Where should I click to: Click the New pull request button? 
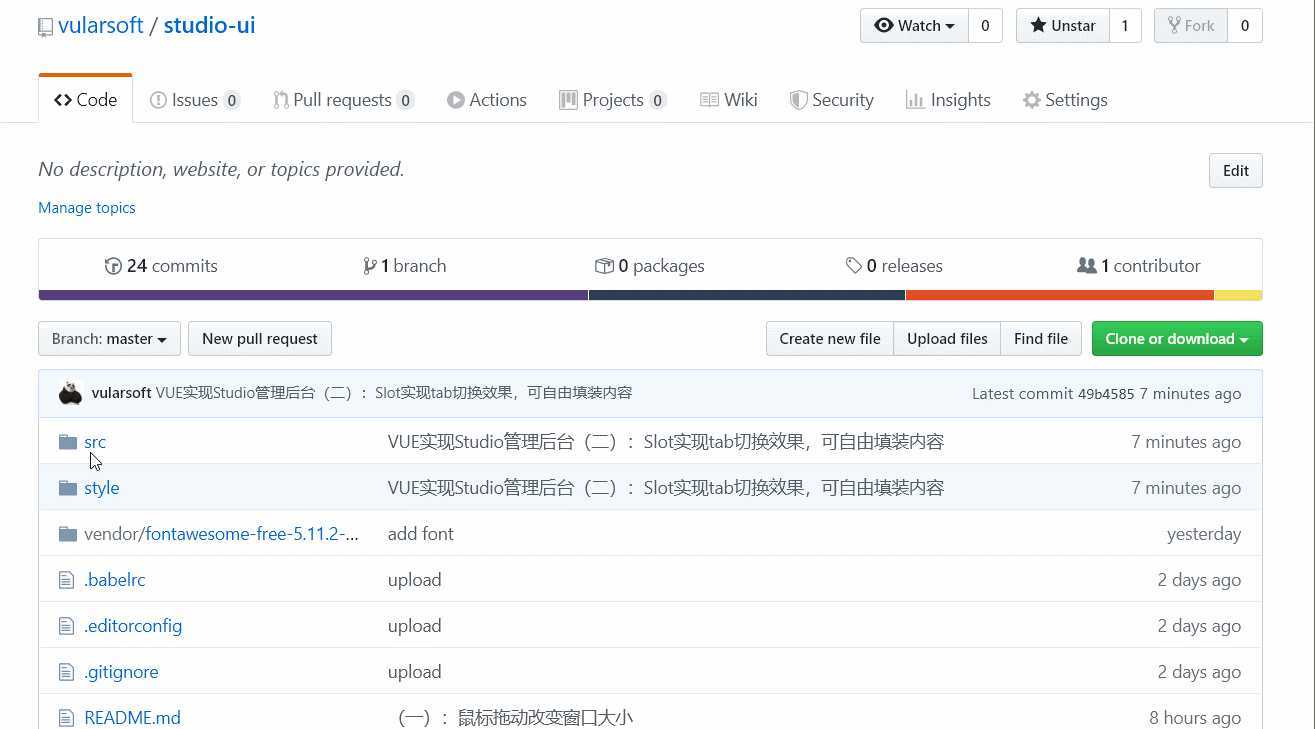(x=260, y=339)
